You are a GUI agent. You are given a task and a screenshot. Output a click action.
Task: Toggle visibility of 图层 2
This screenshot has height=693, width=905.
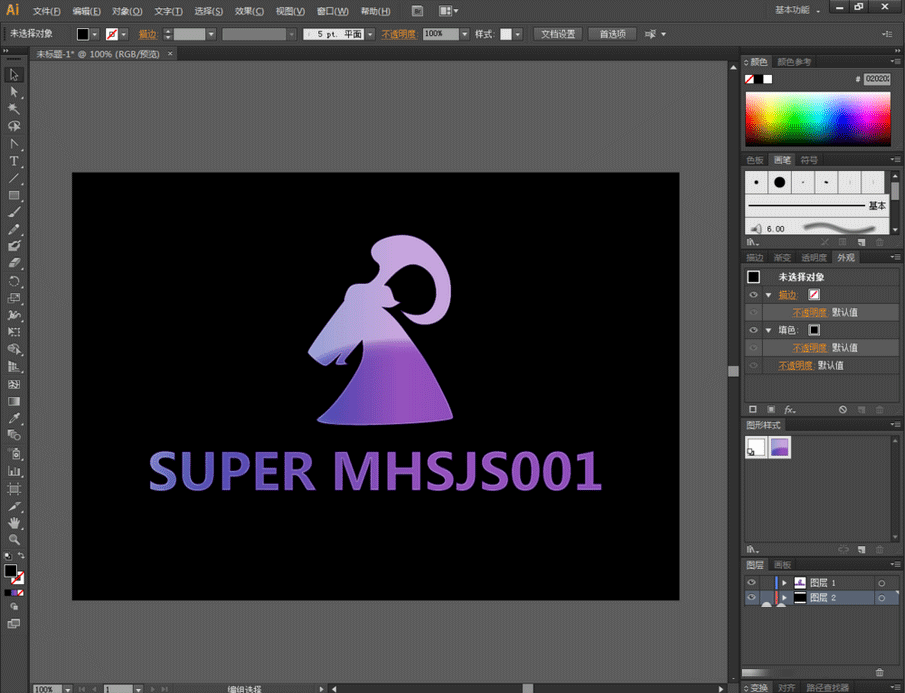coord(751,598)
